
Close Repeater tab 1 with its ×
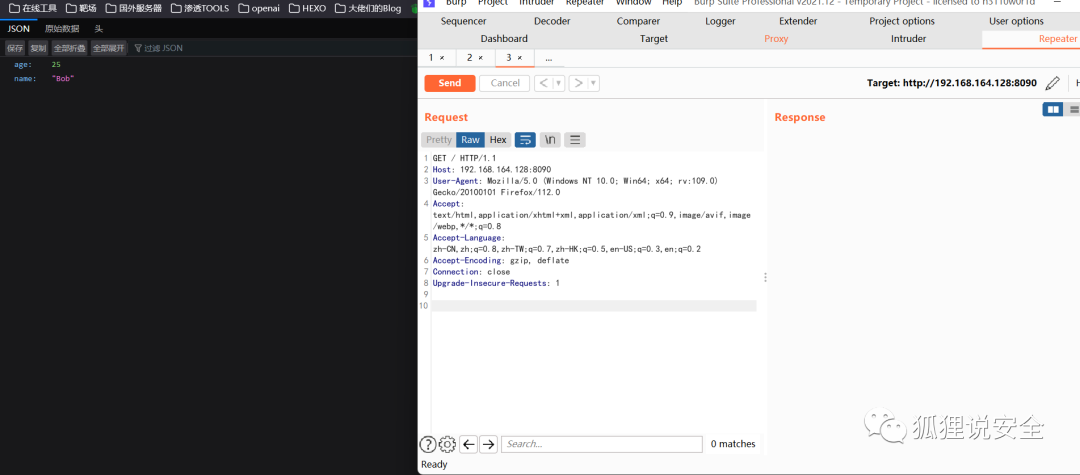[x=442, y=58]
